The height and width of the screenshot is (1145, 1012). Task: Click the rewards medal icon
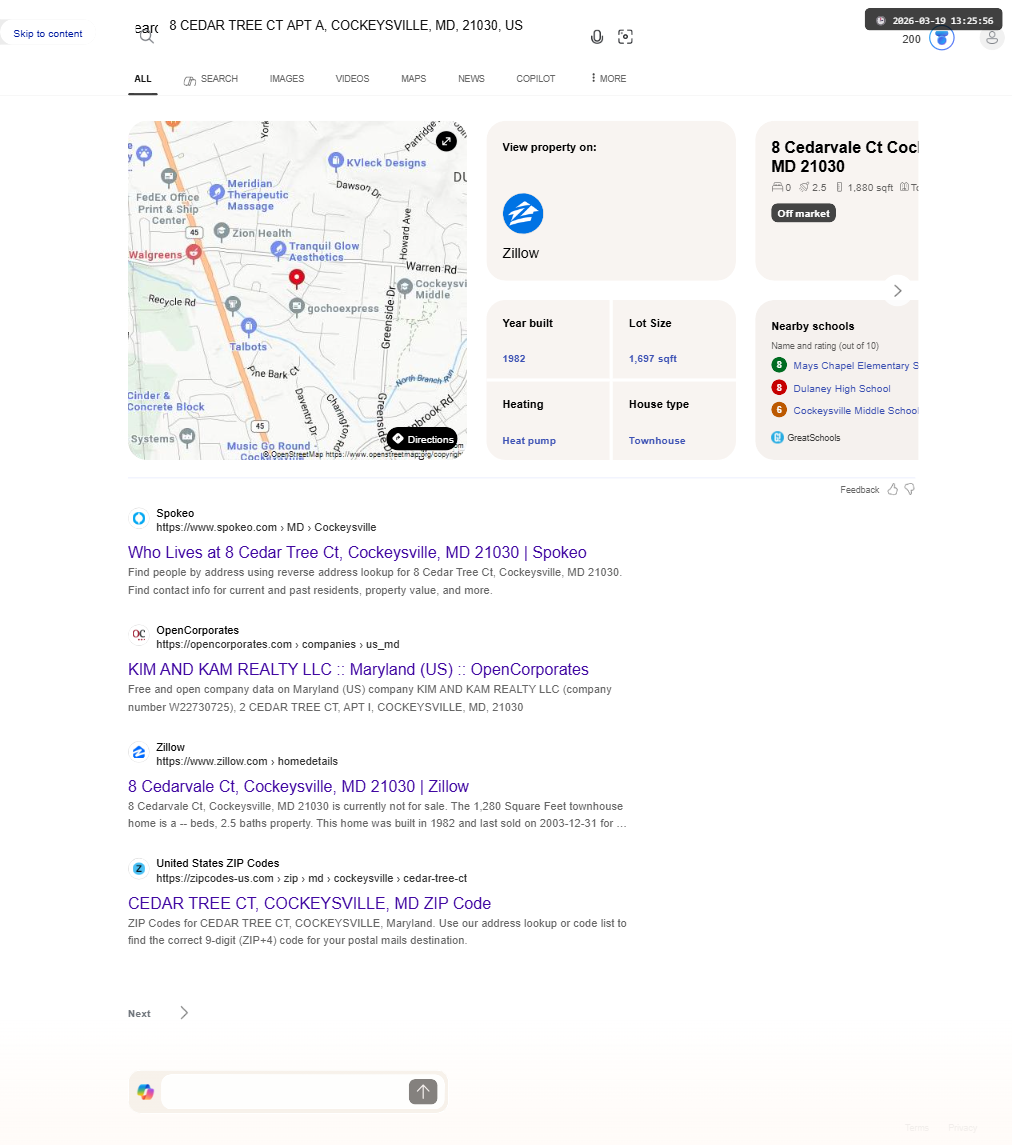pyautogui.click(x=942, y=38)
